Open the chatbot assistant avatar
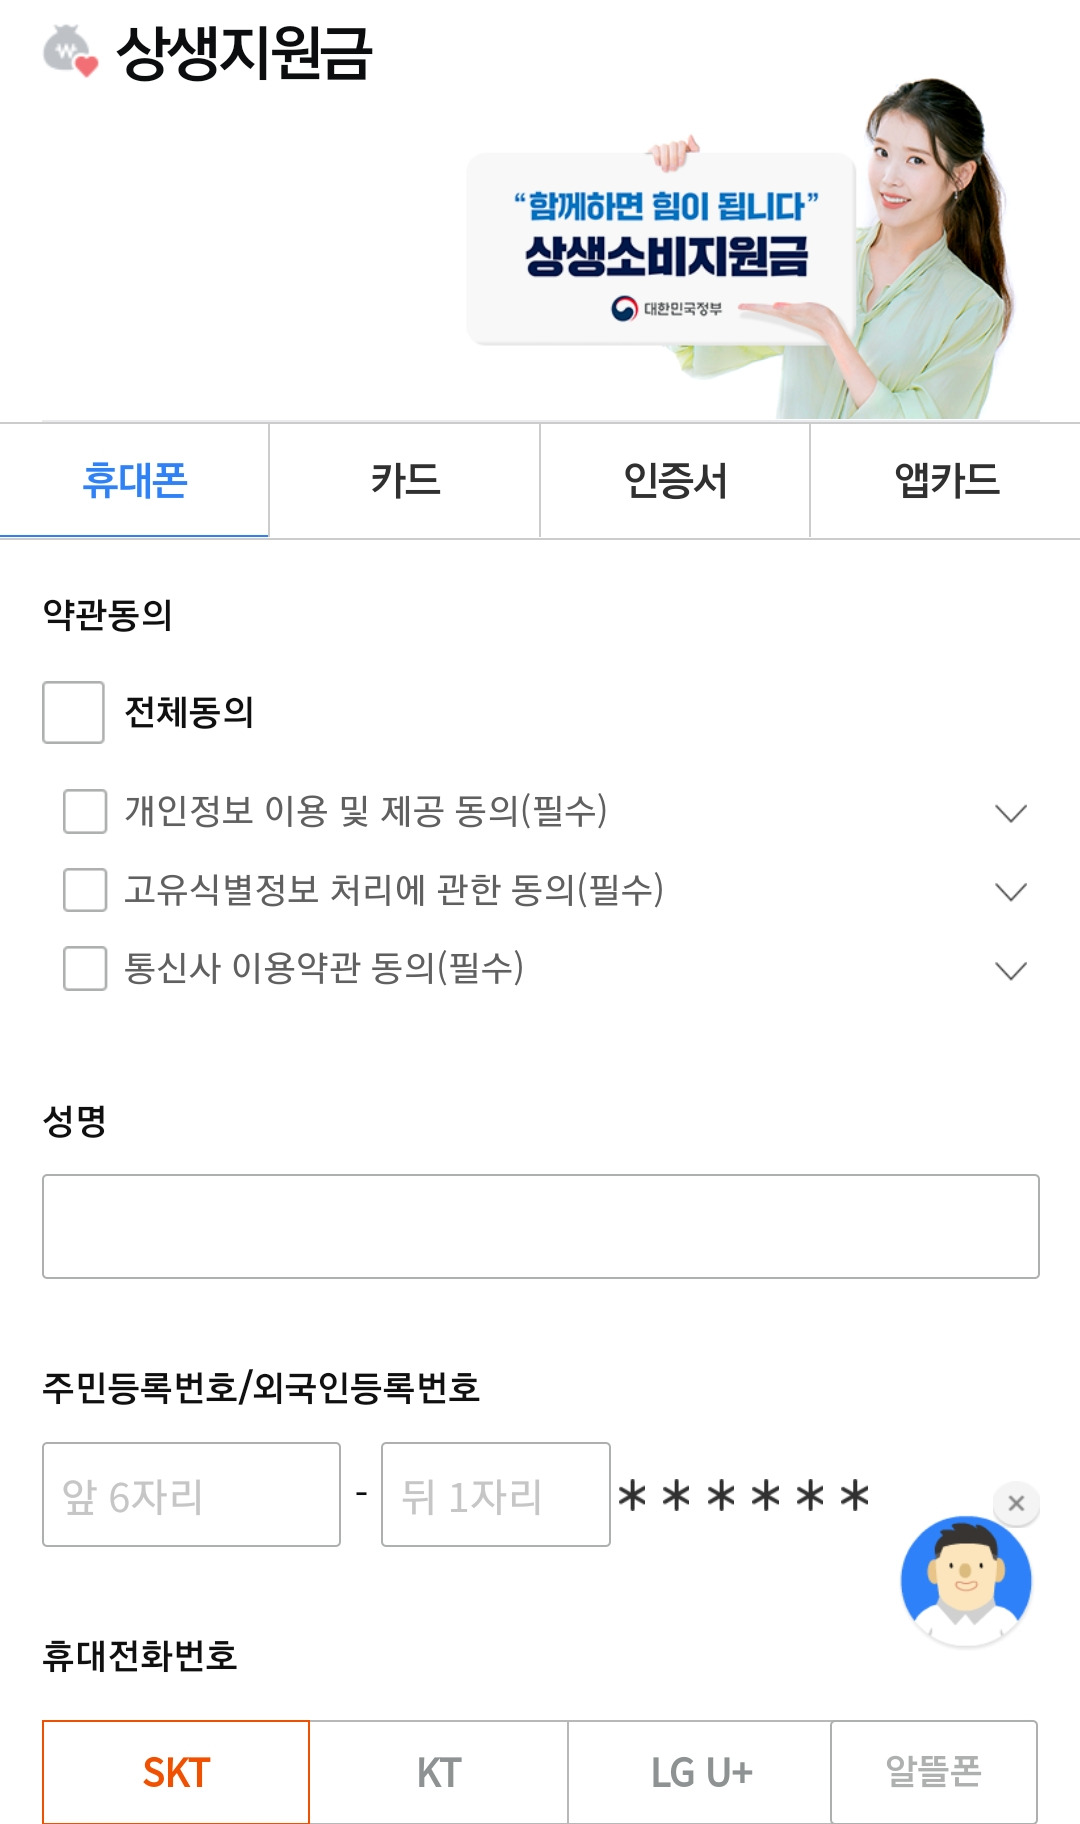1080x1824 pixels. (965, 1579)
